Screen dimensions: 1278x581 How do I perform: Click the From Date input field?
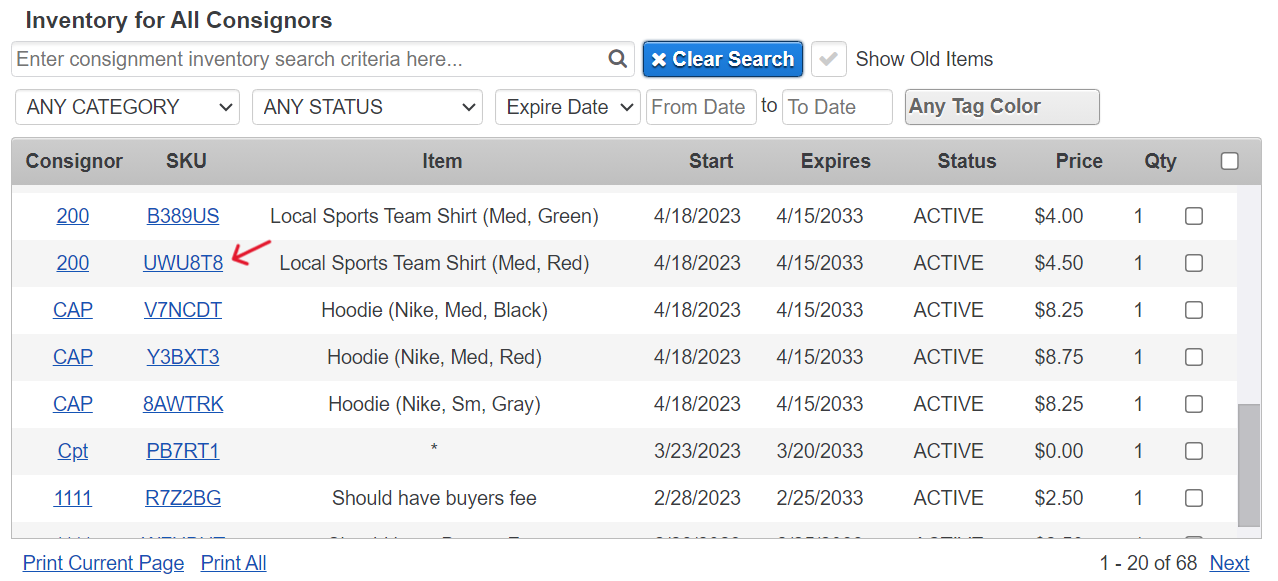698,107
